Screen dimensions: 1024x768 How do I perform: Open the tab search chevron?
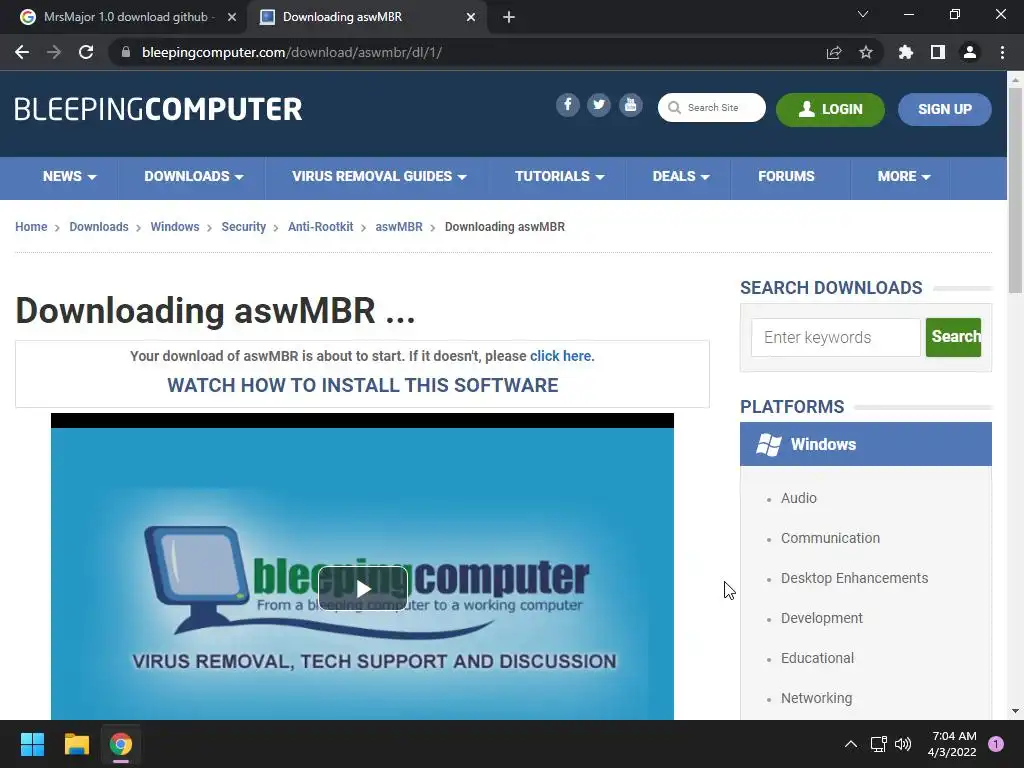click(863, 14)
